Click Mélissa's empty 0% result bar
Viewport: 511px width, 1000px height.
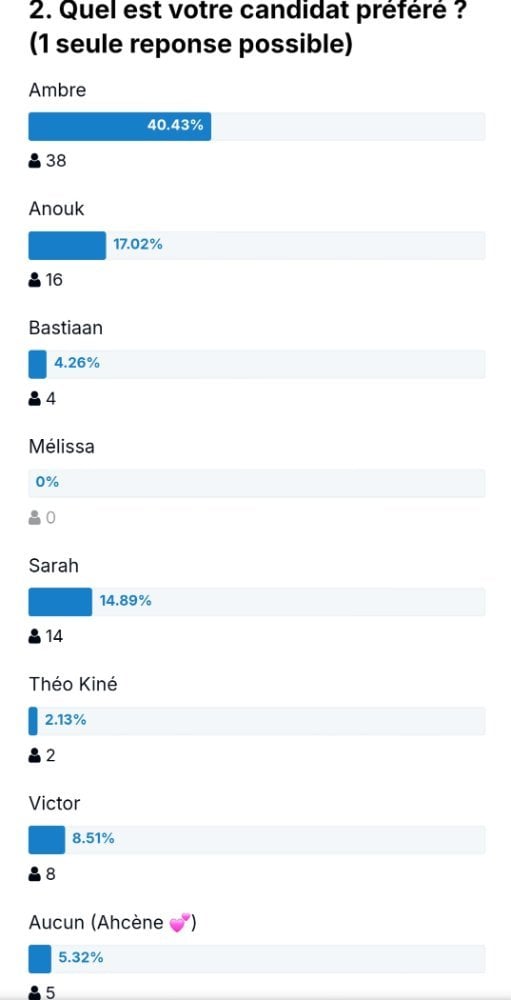coord(256,483)
